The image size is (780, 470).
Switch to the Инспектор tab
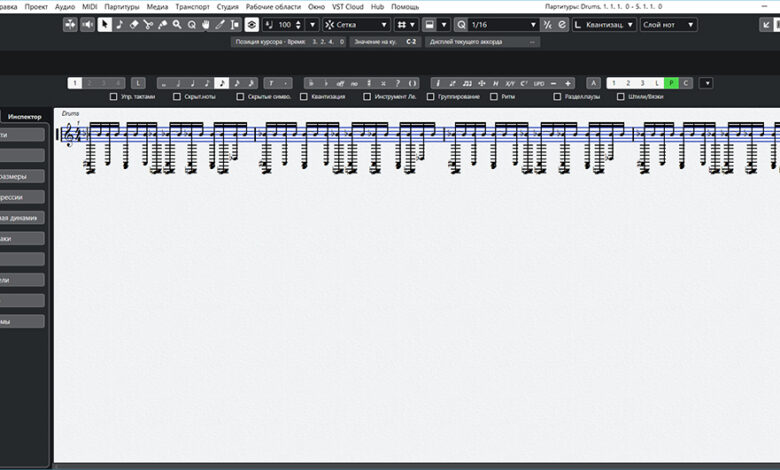pyautogui.click(x=24, y=116)
